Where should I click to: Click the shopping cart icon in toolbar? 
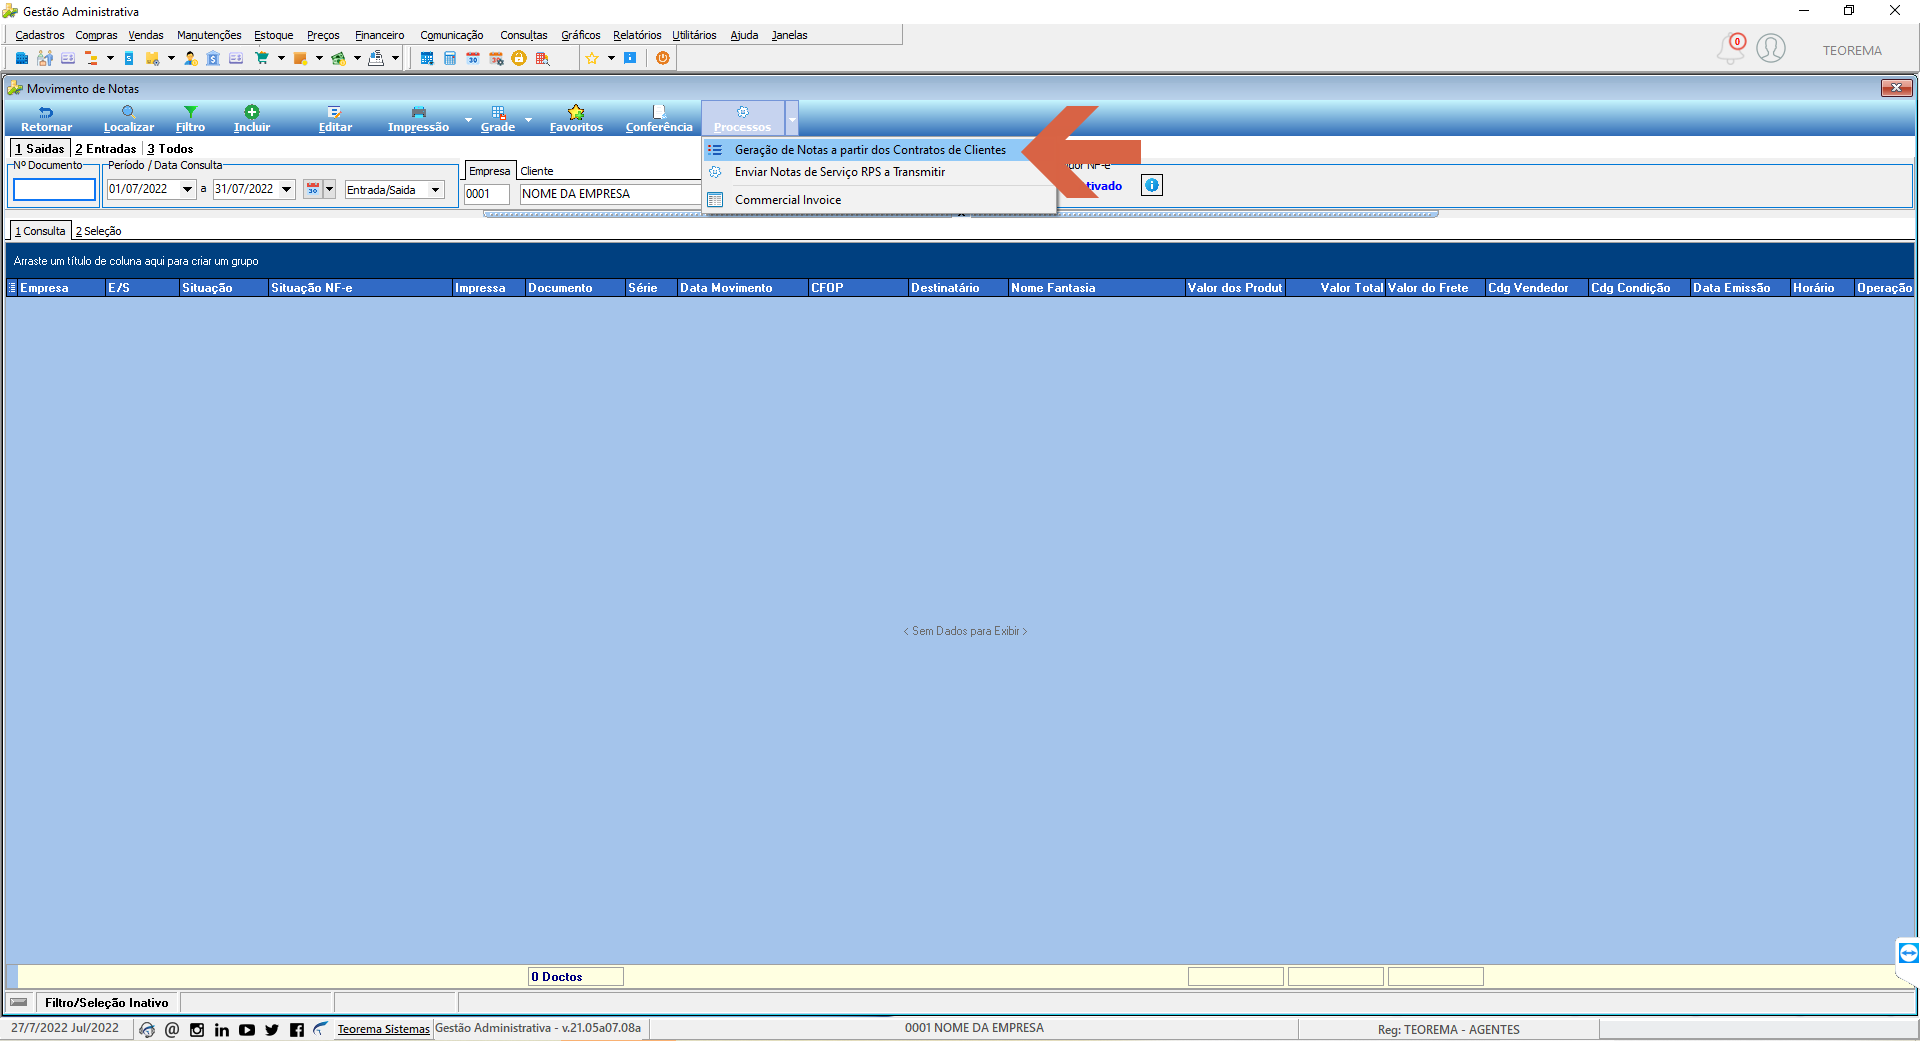262,58
